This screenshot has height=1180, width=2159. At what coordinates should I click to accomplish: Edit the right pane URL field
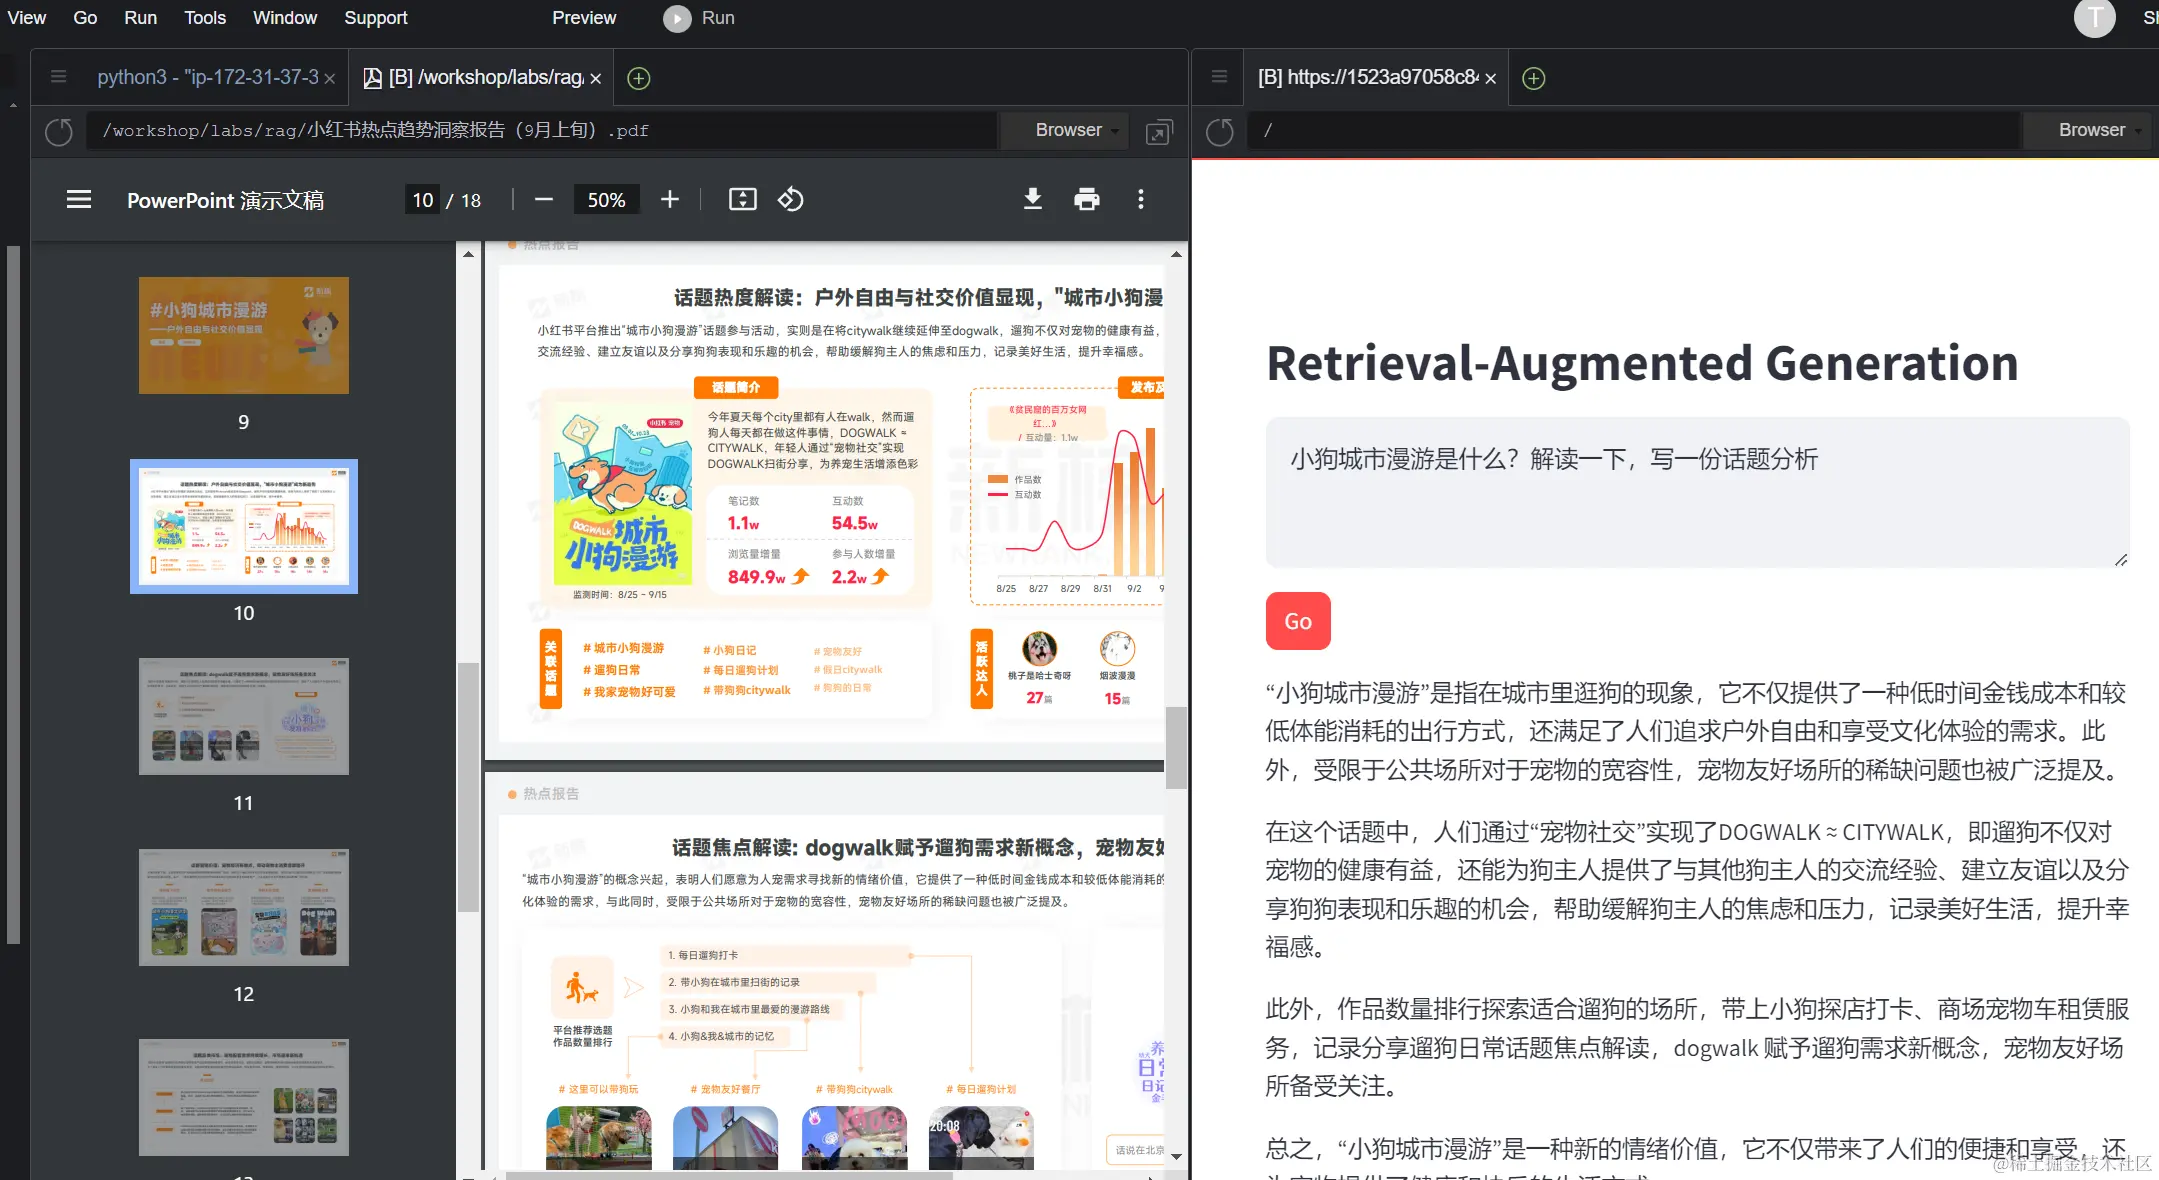click(1632, 131)
